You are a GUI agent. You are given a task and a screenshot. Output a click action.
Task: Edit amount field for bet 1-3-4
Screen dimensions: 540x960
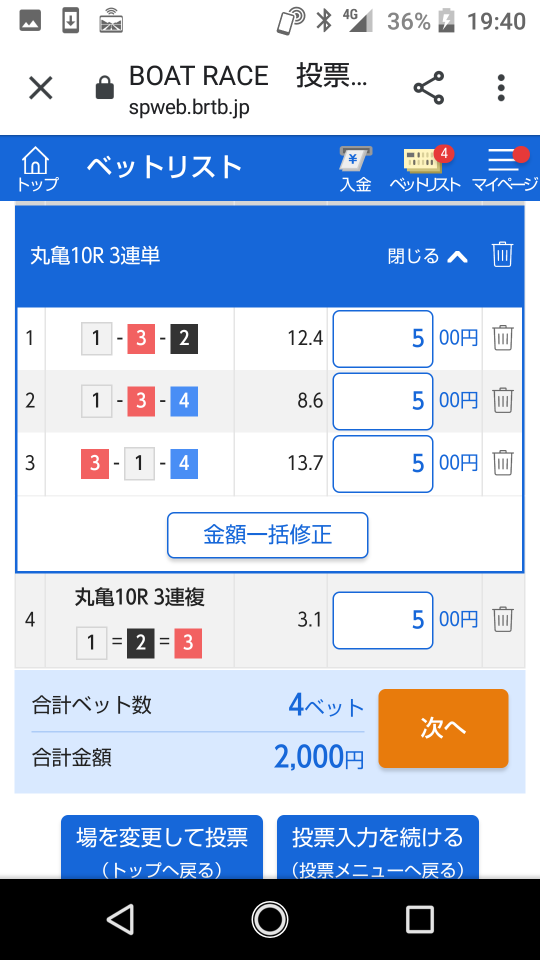pos(383,401)
